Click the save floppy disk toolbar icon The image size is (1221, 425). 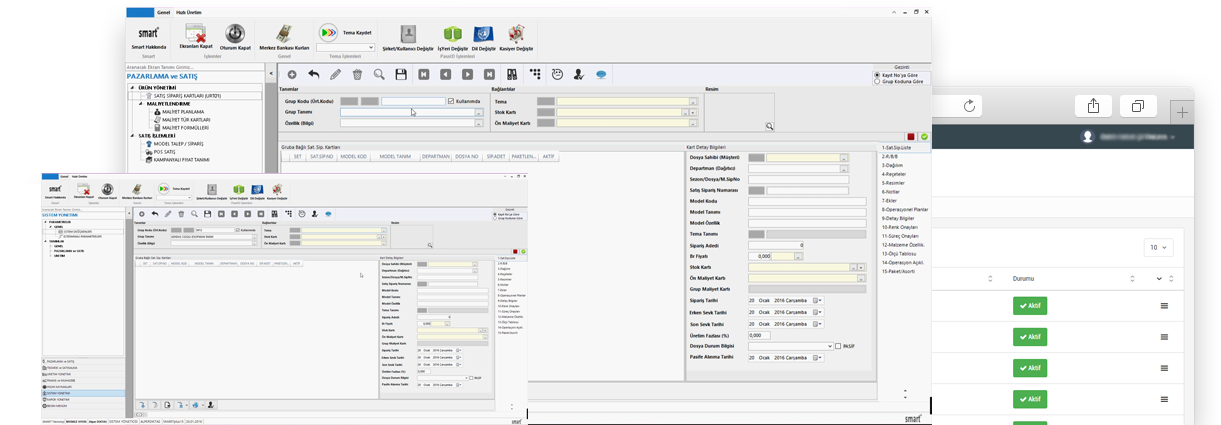(401, 74)
